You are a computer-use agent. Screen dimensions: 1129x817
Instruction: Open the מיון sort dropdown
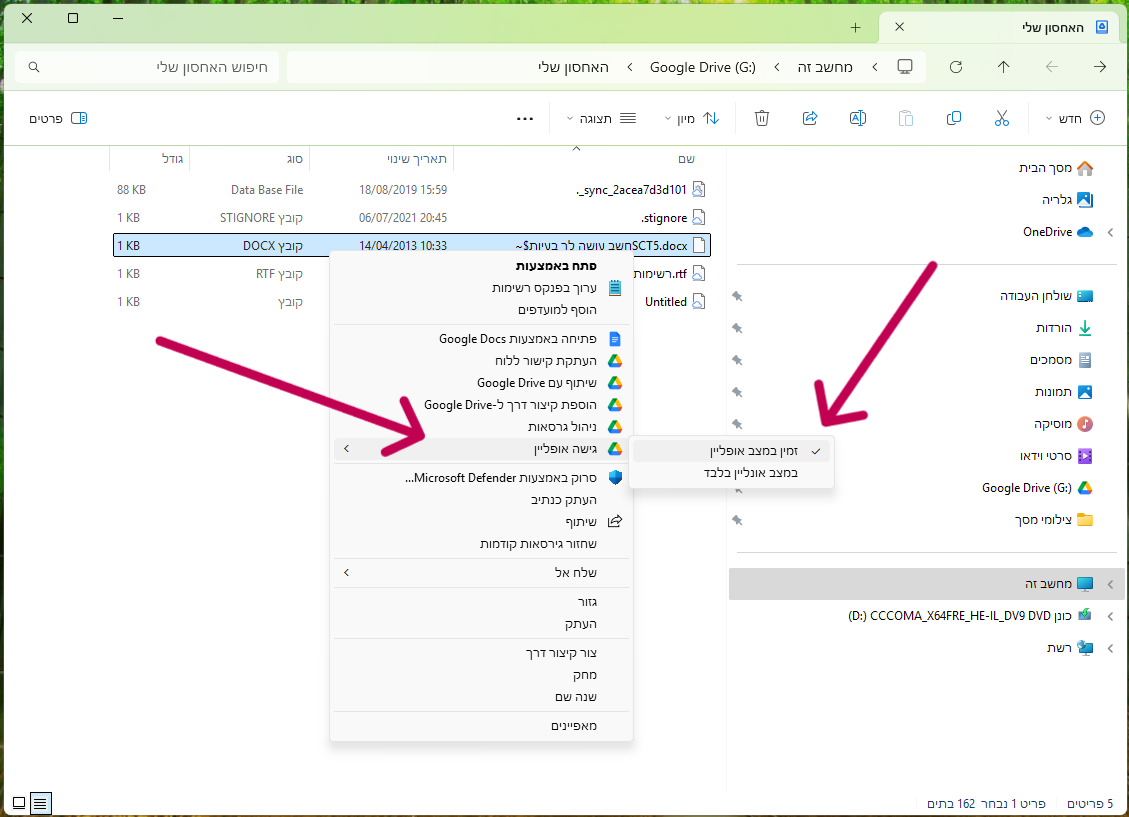[691, 118]
